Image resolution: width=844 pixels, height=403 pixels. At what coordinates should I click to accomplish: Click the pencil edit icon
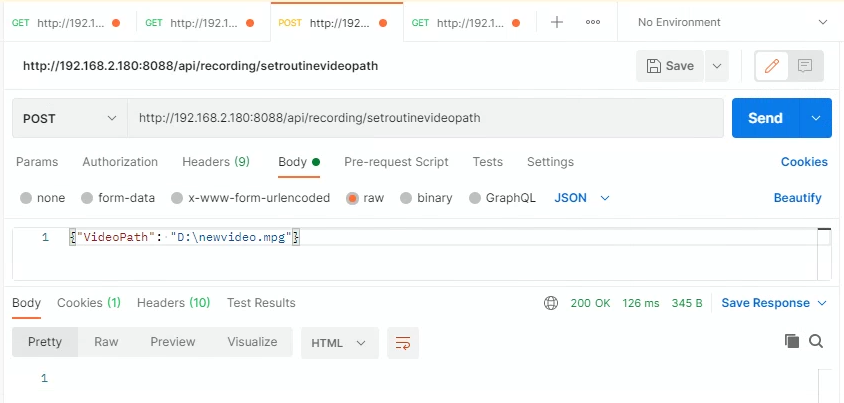[x=771, y=66]
